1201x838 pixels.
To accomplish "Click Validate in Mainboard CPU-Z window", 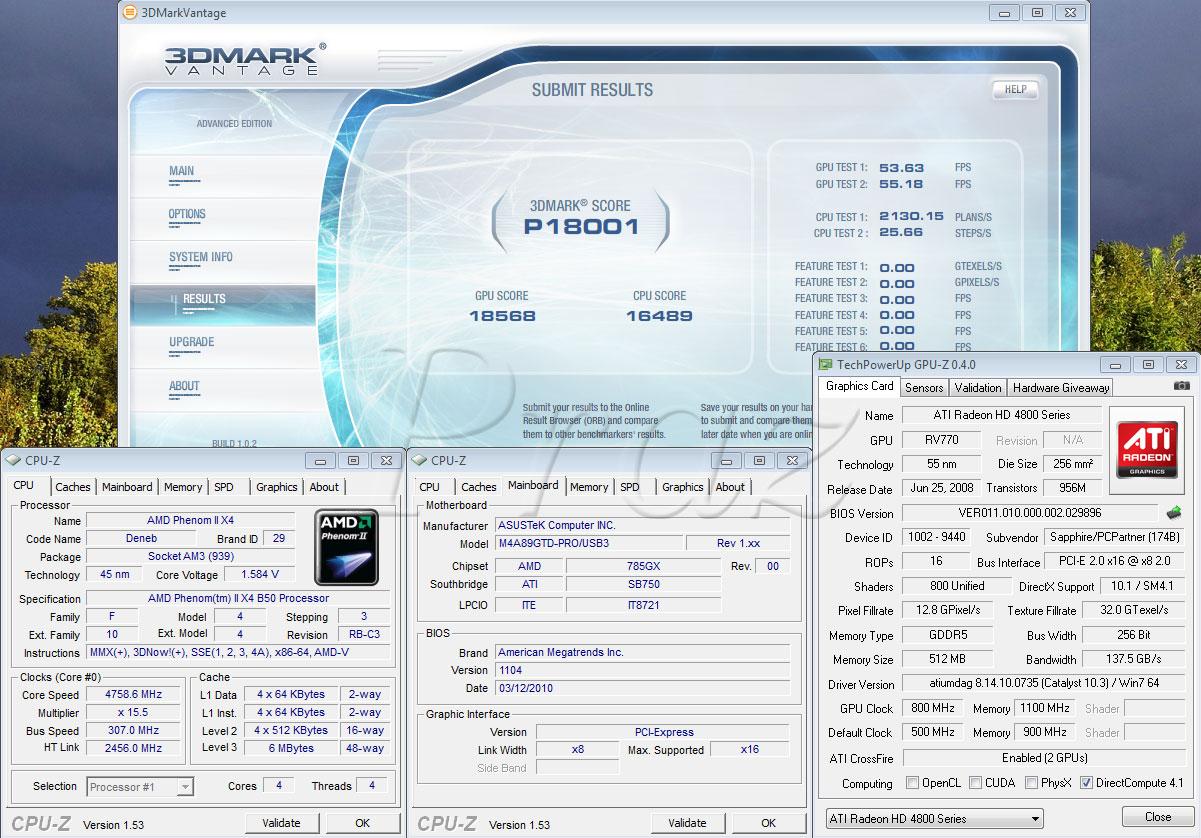I will point(687,823).
